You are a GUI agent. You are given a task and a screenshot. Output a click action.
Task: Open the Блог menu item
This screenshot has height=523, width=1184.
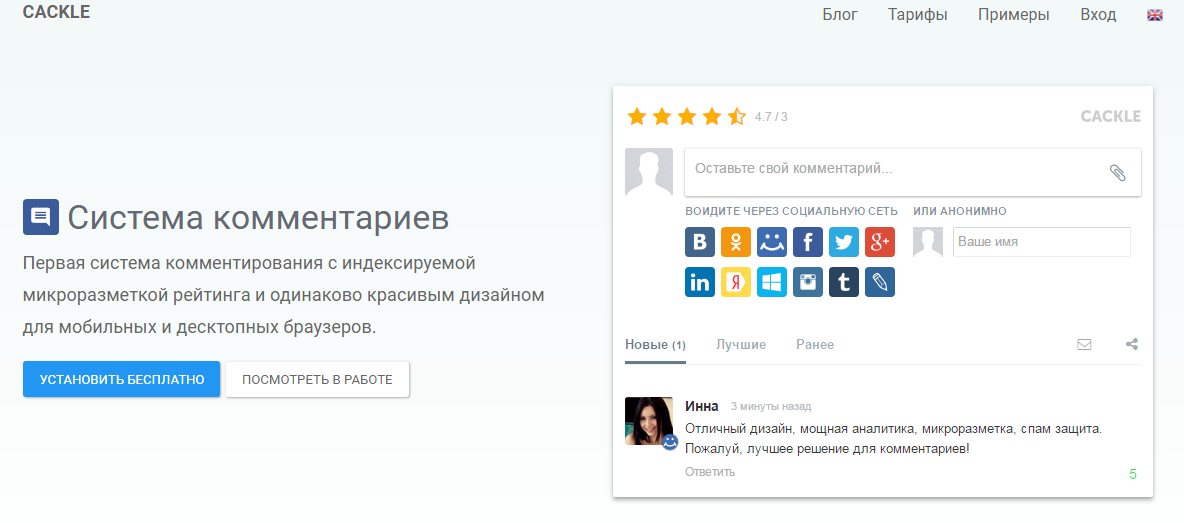coord(840,14)
